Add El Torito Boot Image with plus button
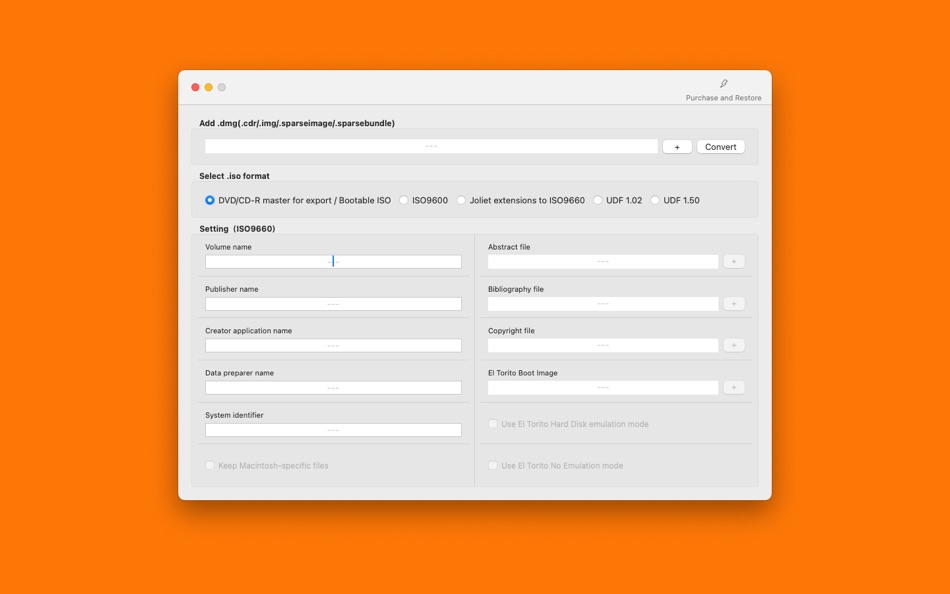Image resolution: width=950 pixels, height=594 pixels. (734, 387)
